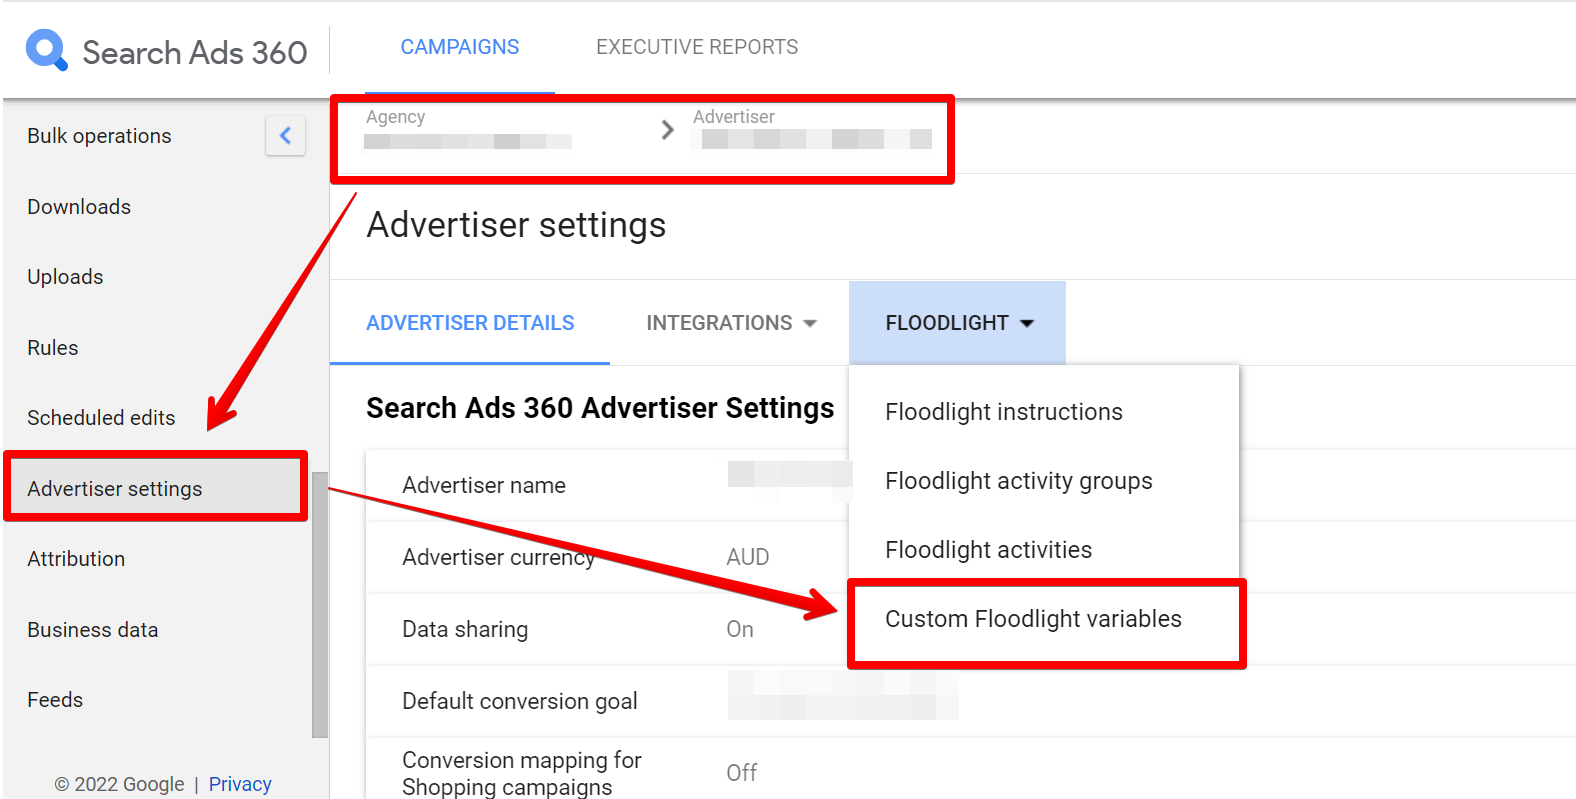Open Feeds in the sidebar
Image resolution: width=1576 pixels, height=799 pixels.
(x=55, y=700)
